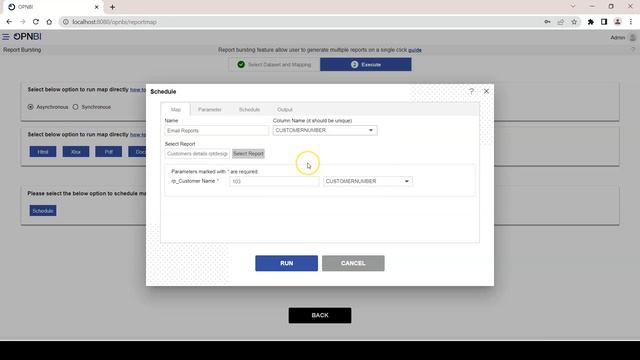Run map as Pdf
The height and width of the screenshot is (360, 640).
coord(109,152)
